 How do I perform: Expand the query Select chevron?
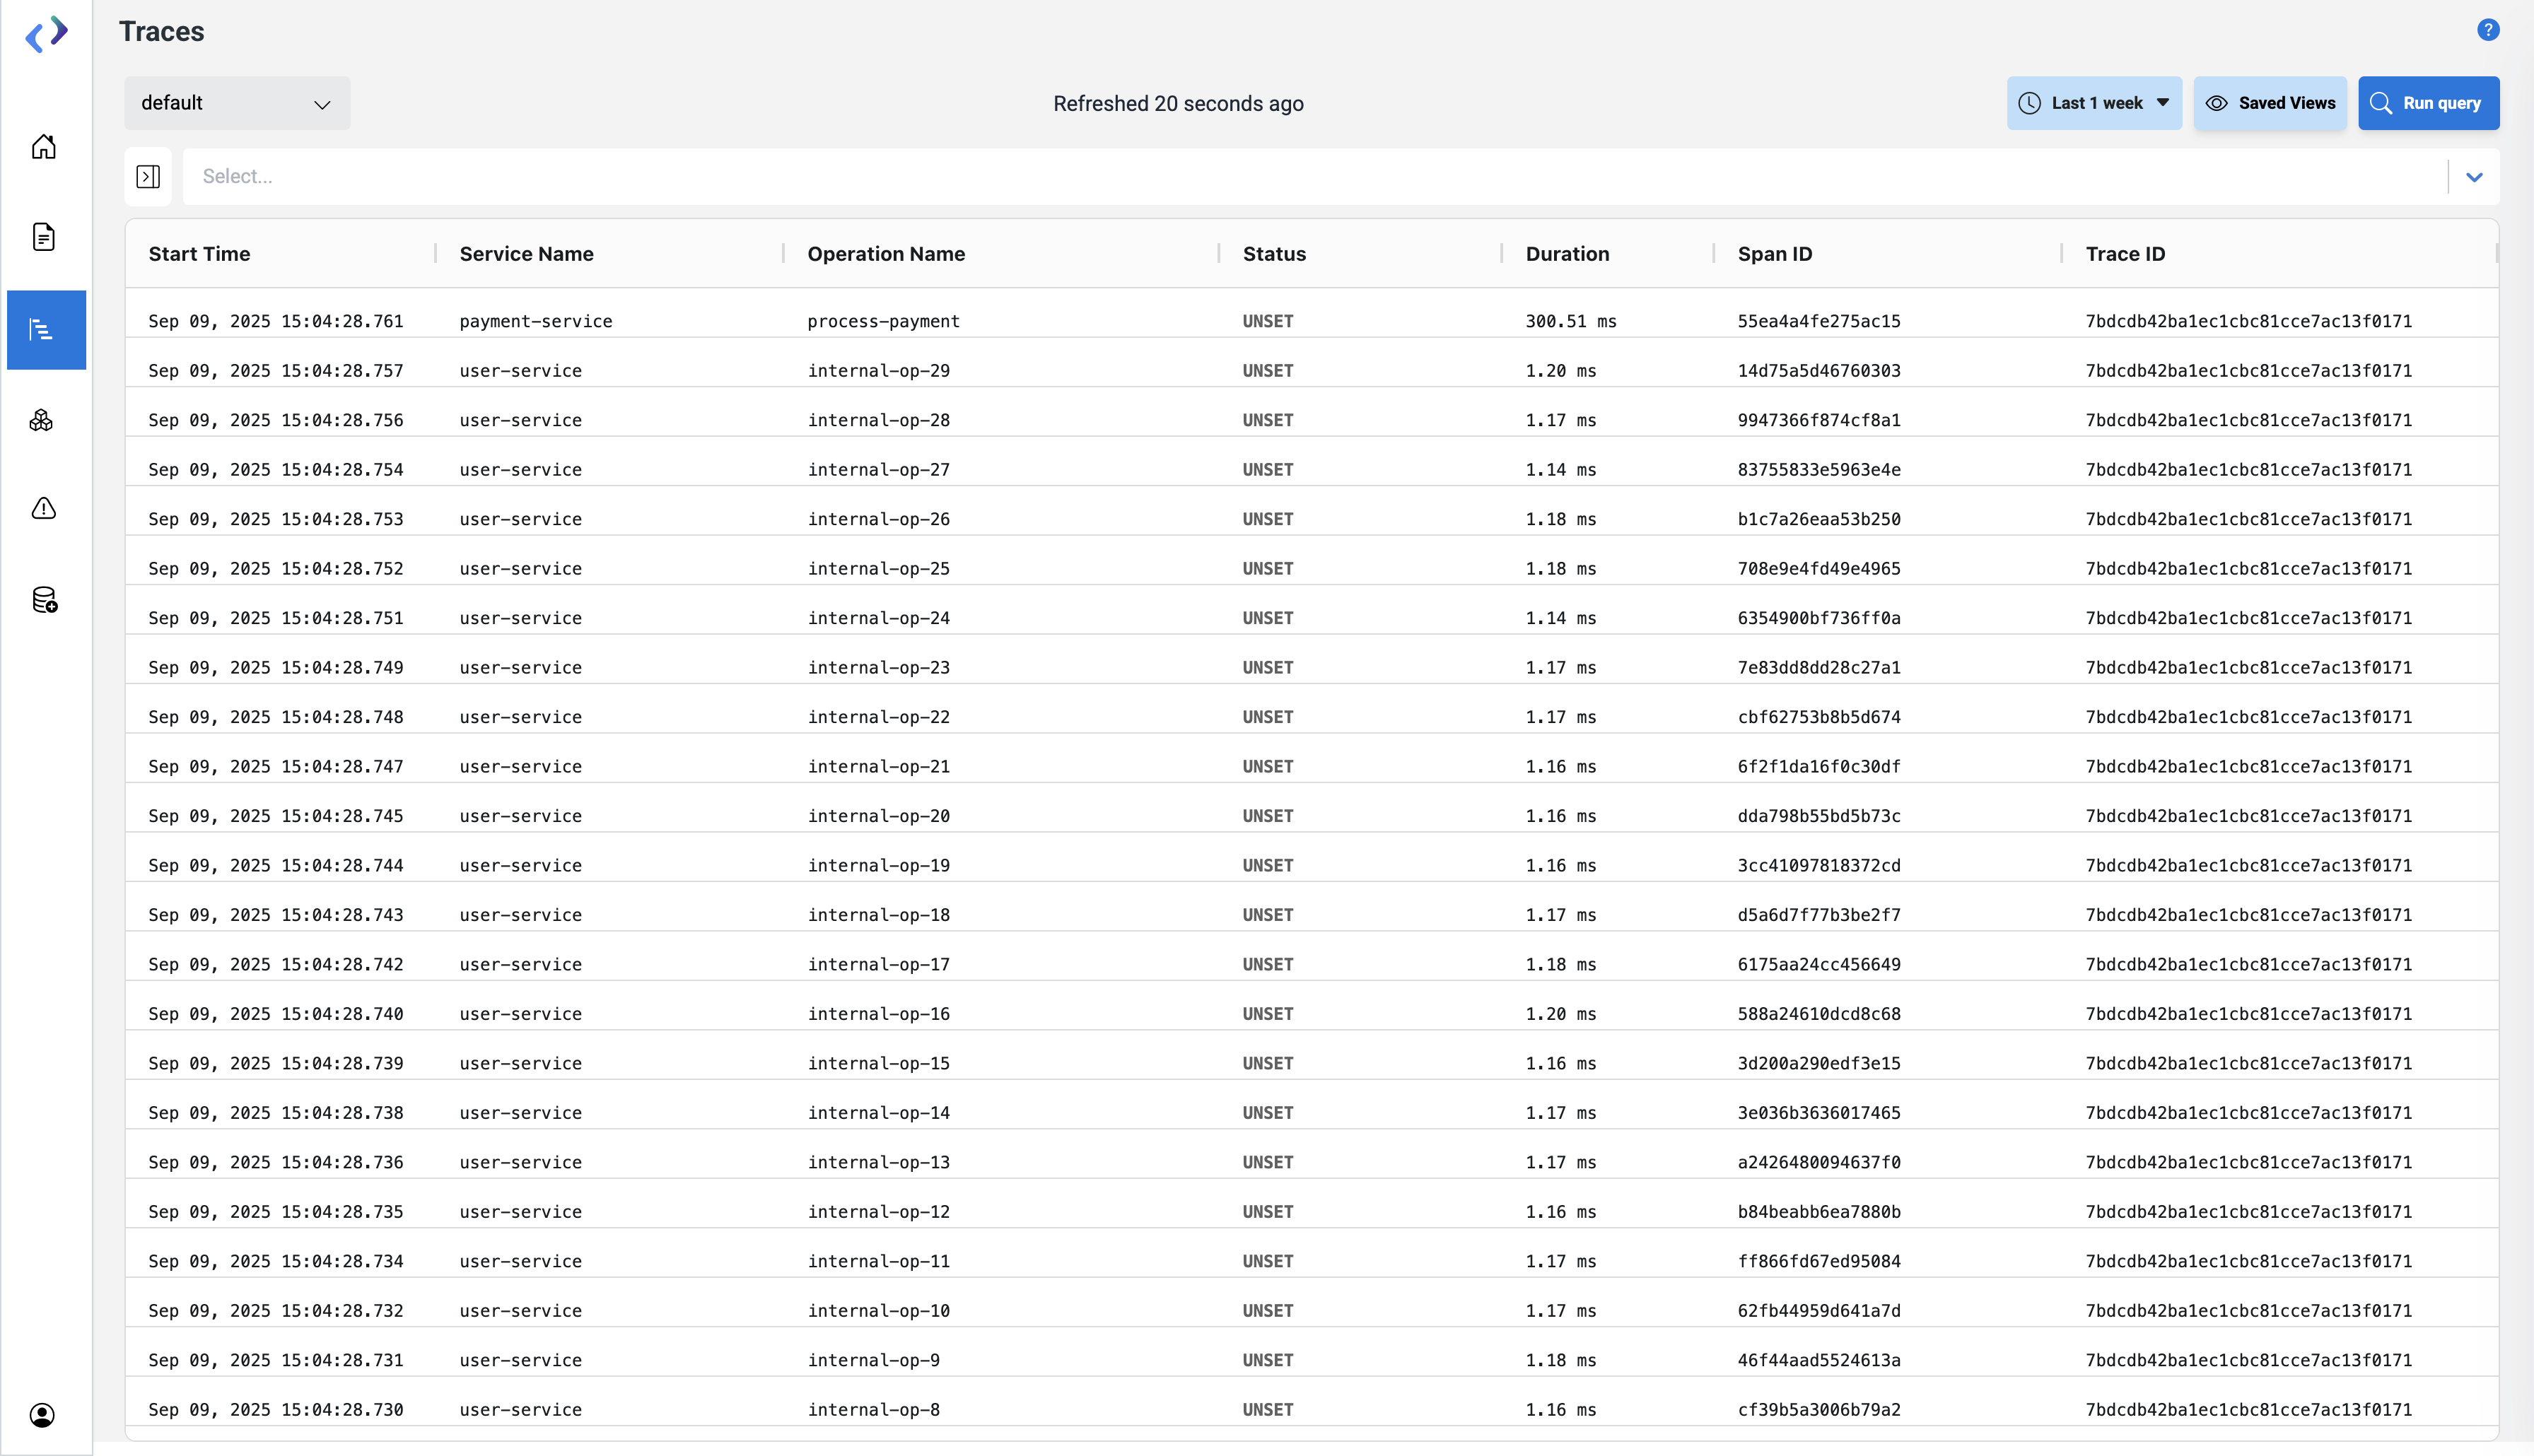pyautogui.click(x=2474, y=177)
